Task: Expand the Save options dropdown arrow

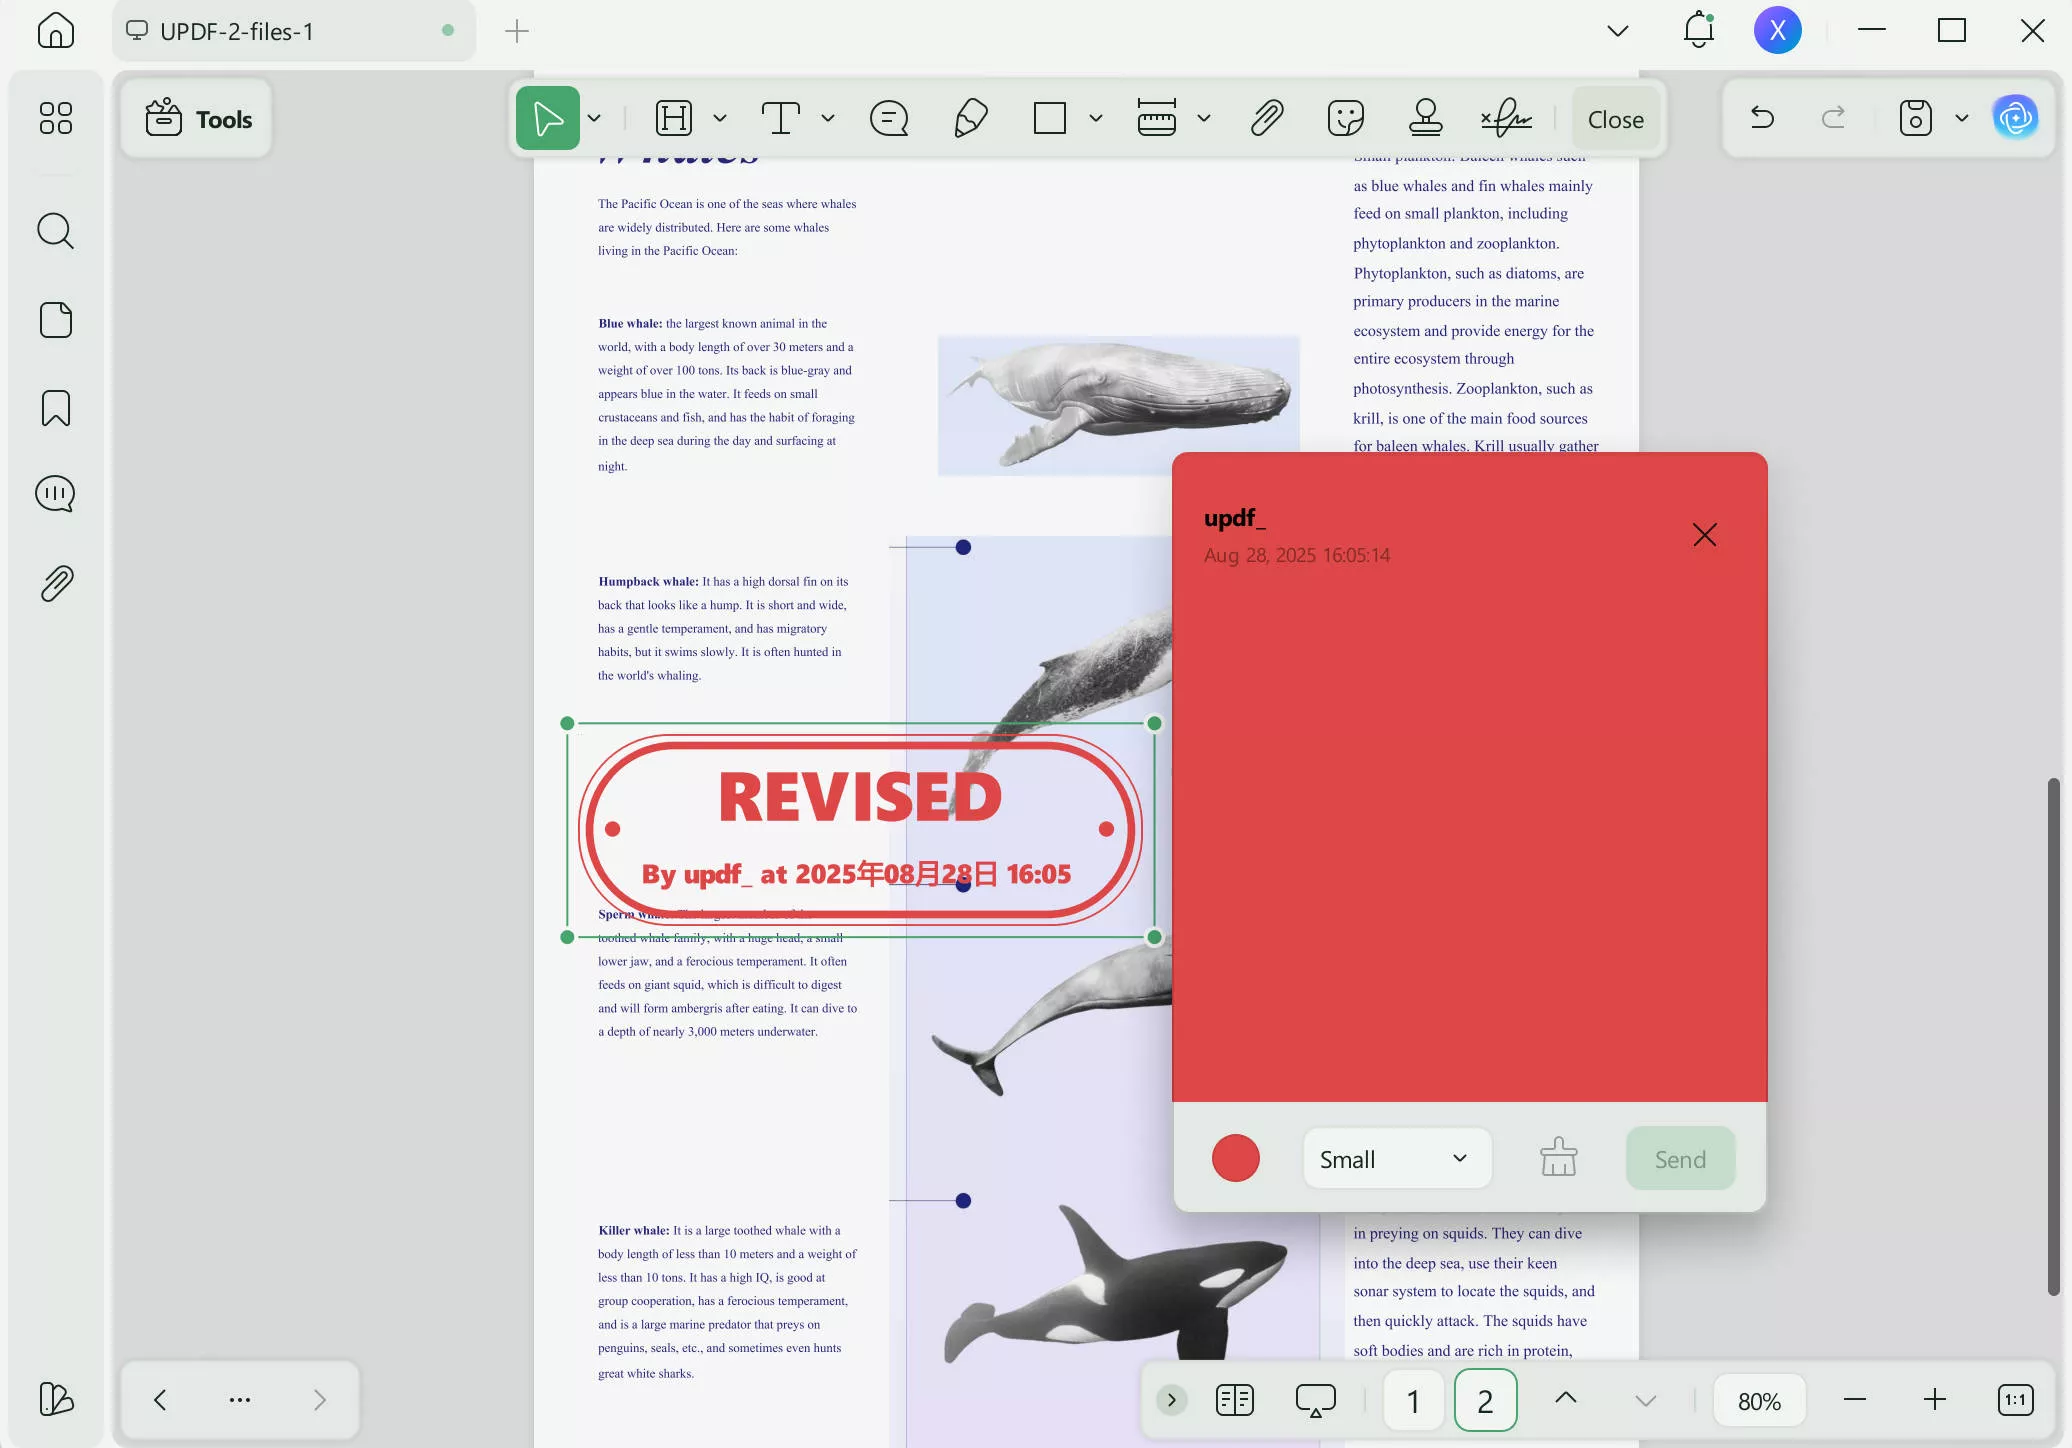Action: pos(1961,118)
